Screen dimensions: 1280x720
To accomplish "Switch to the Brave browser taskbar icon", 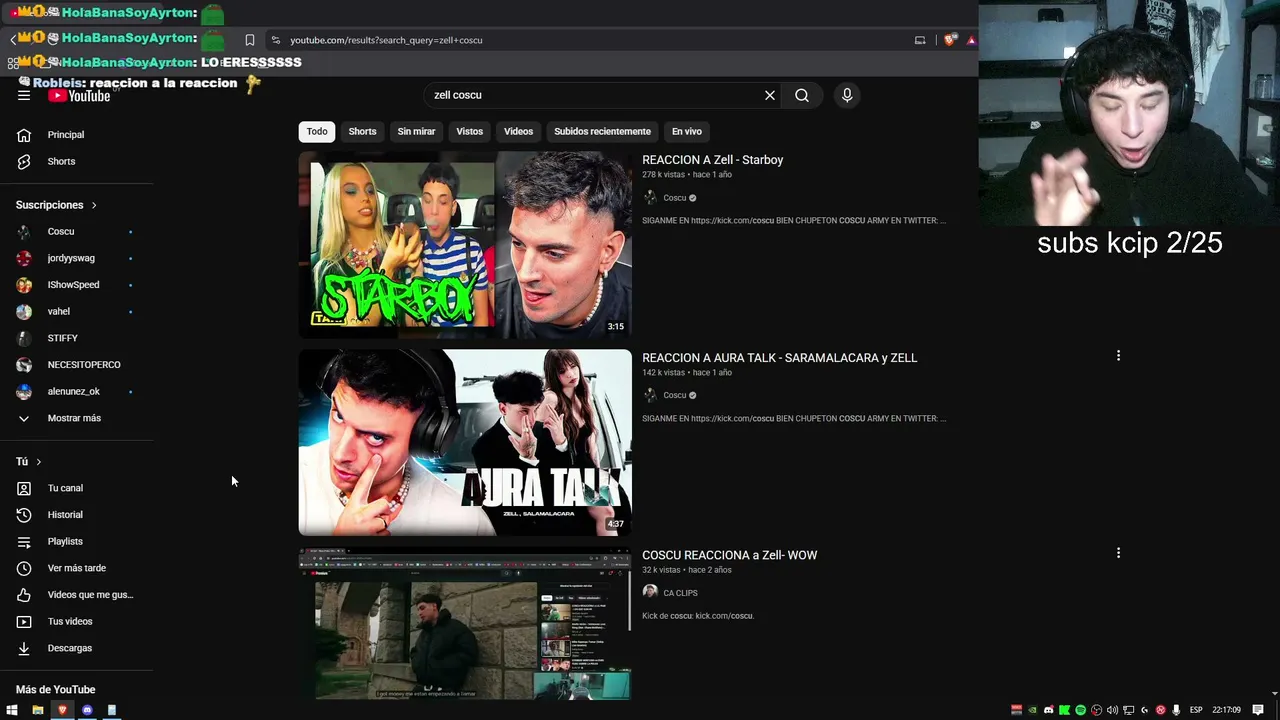I will pos(62,710).
